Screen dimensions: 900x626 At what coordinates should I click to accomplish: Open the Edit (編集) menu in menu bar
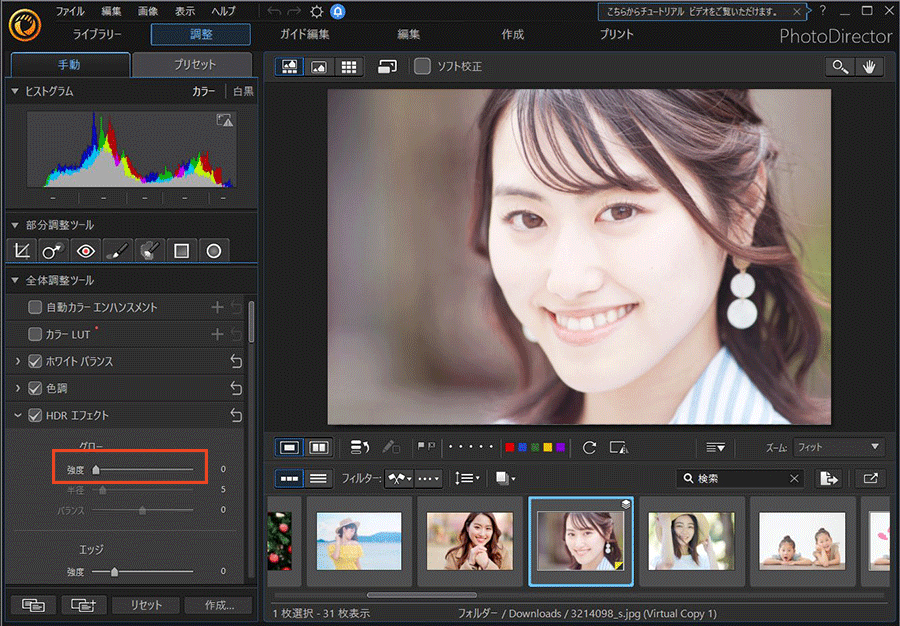(x=111, y=11)
